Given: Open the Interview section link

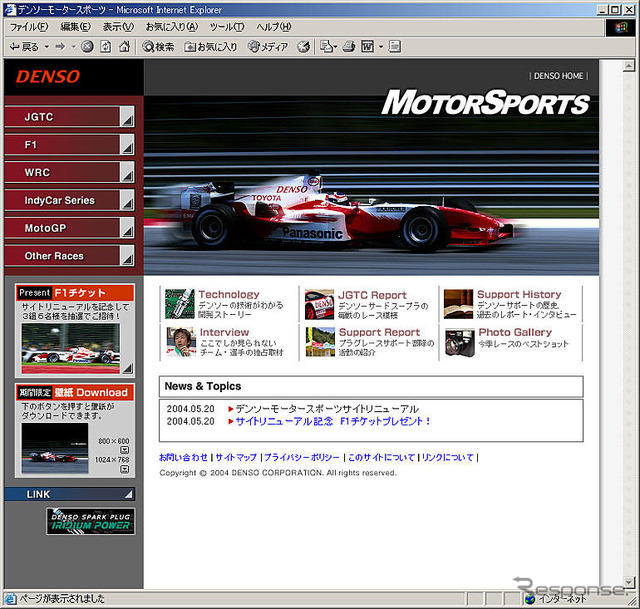Looking at the screenshot, I should coord(224,332).
